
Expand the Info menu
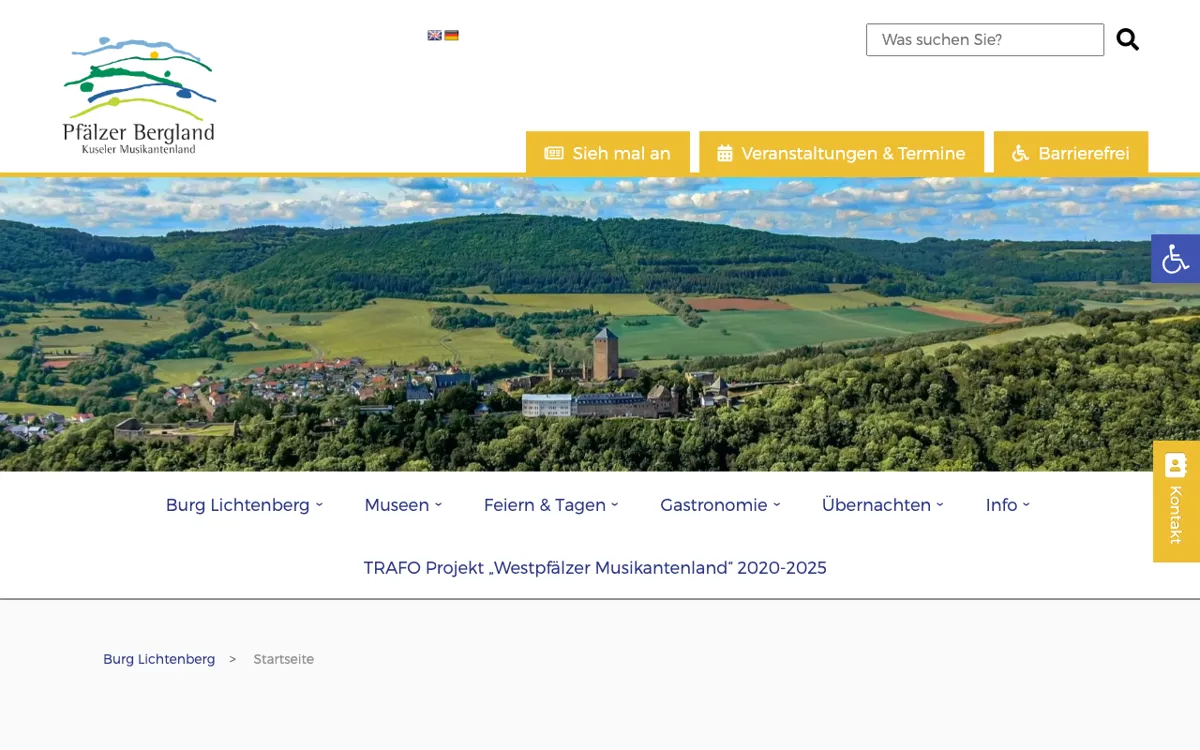pyautogui.click(x=1008, y=505)
